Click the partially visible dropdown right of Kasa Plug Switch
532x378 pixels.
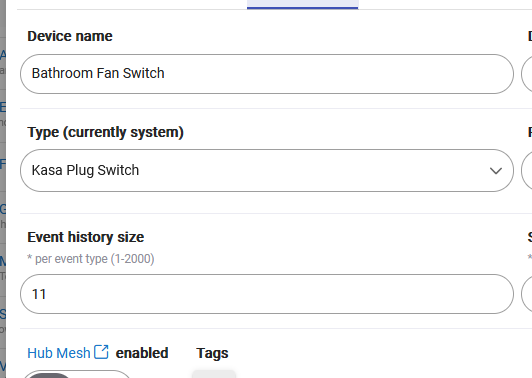527,170
